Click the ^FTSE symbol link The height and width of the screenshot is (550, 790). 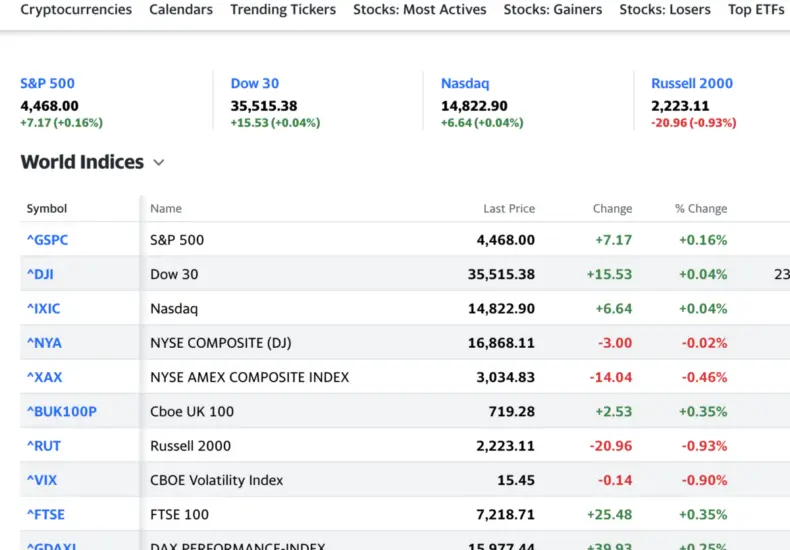click(x=46, y=514)
